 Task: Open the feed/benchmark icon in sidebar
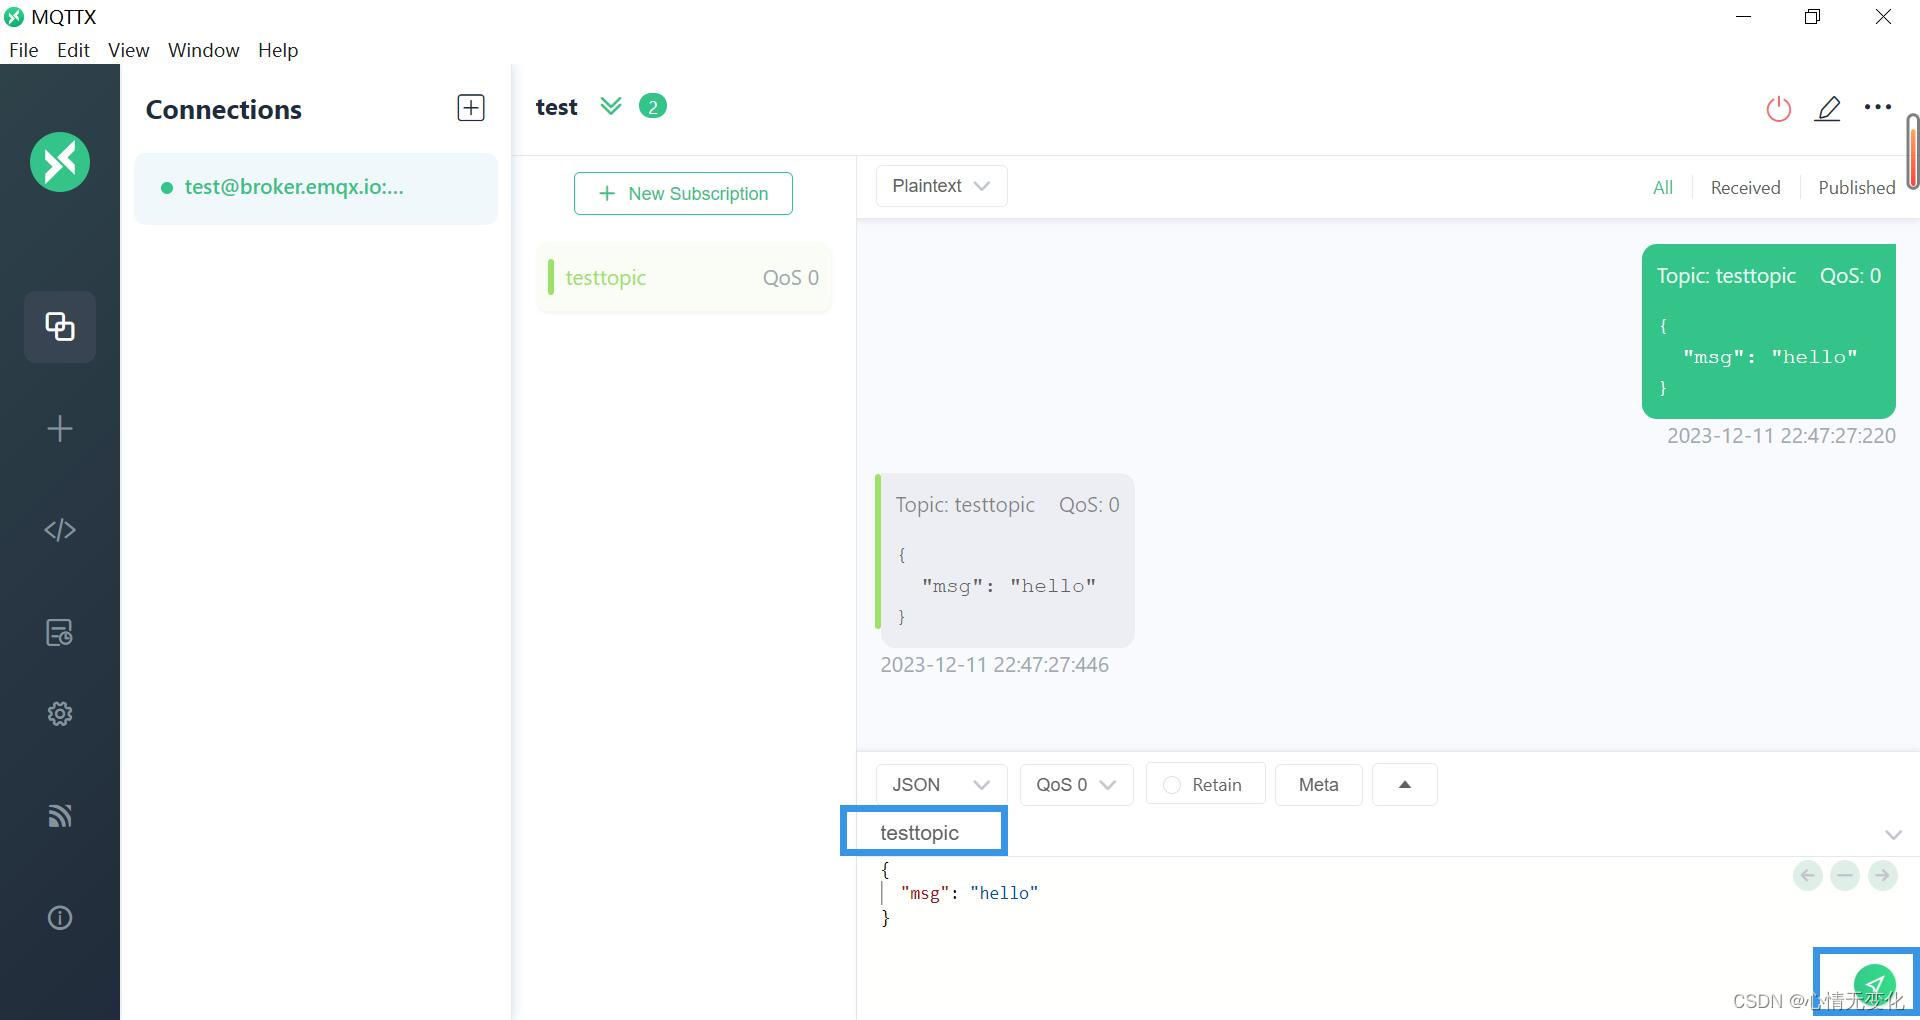pos(60,816)
